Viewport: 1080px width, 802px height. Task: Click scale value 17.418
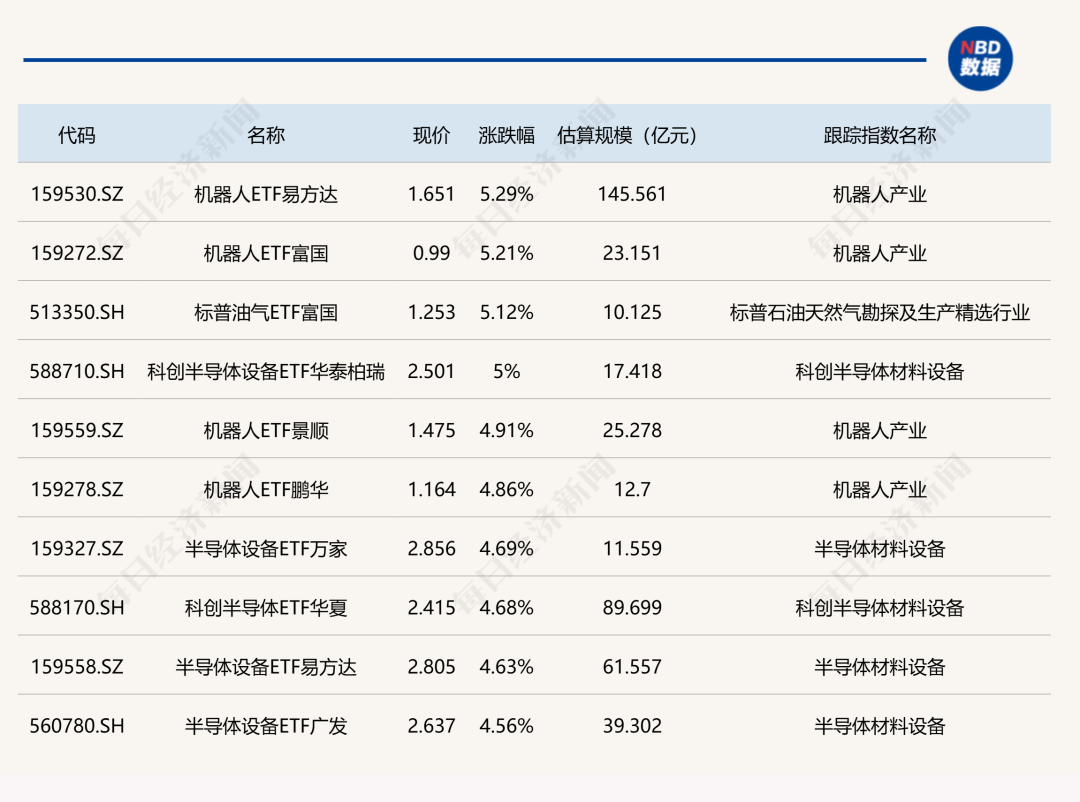click(x=632, y=372)
